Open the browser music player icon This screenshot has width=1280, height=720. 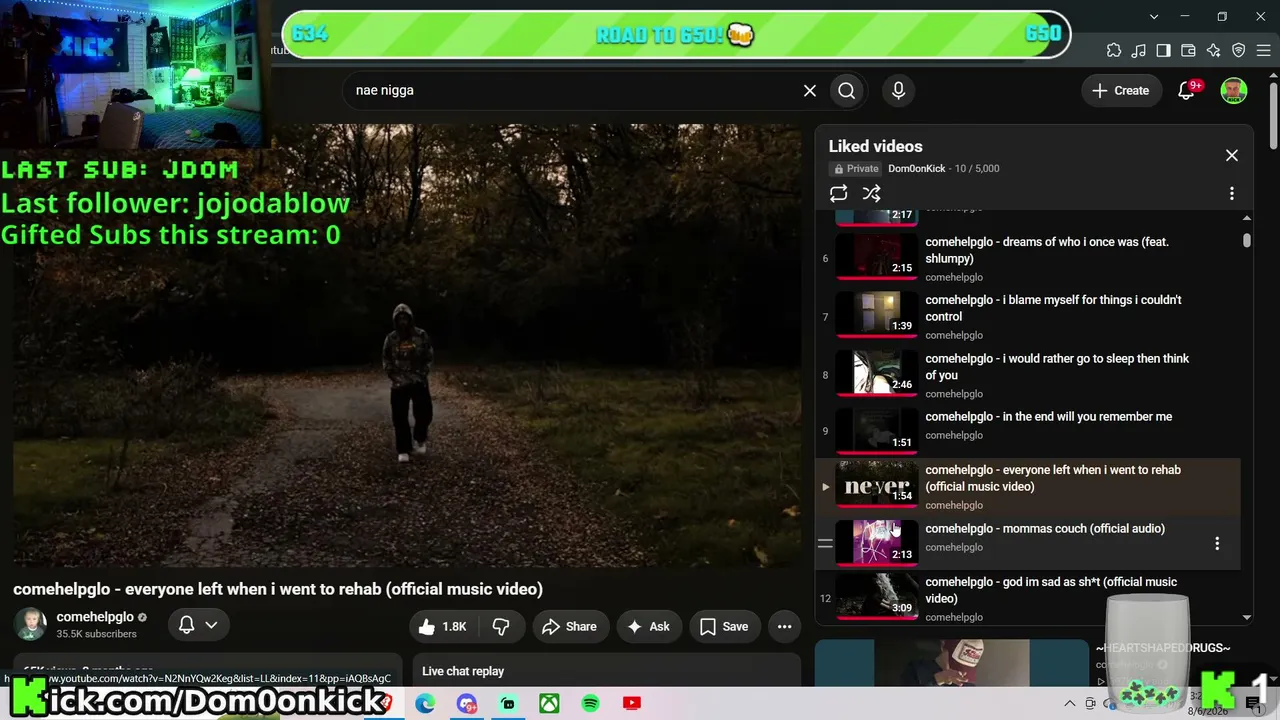point(1139,51)
